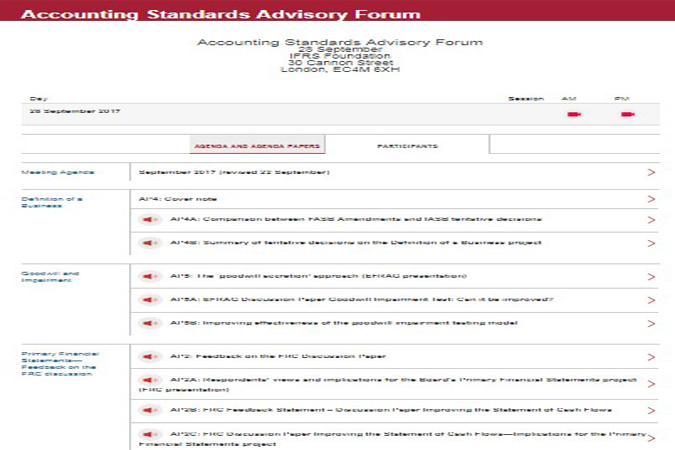Play audio for AP5A EFRAG Discussion Paper

point(150,300)
